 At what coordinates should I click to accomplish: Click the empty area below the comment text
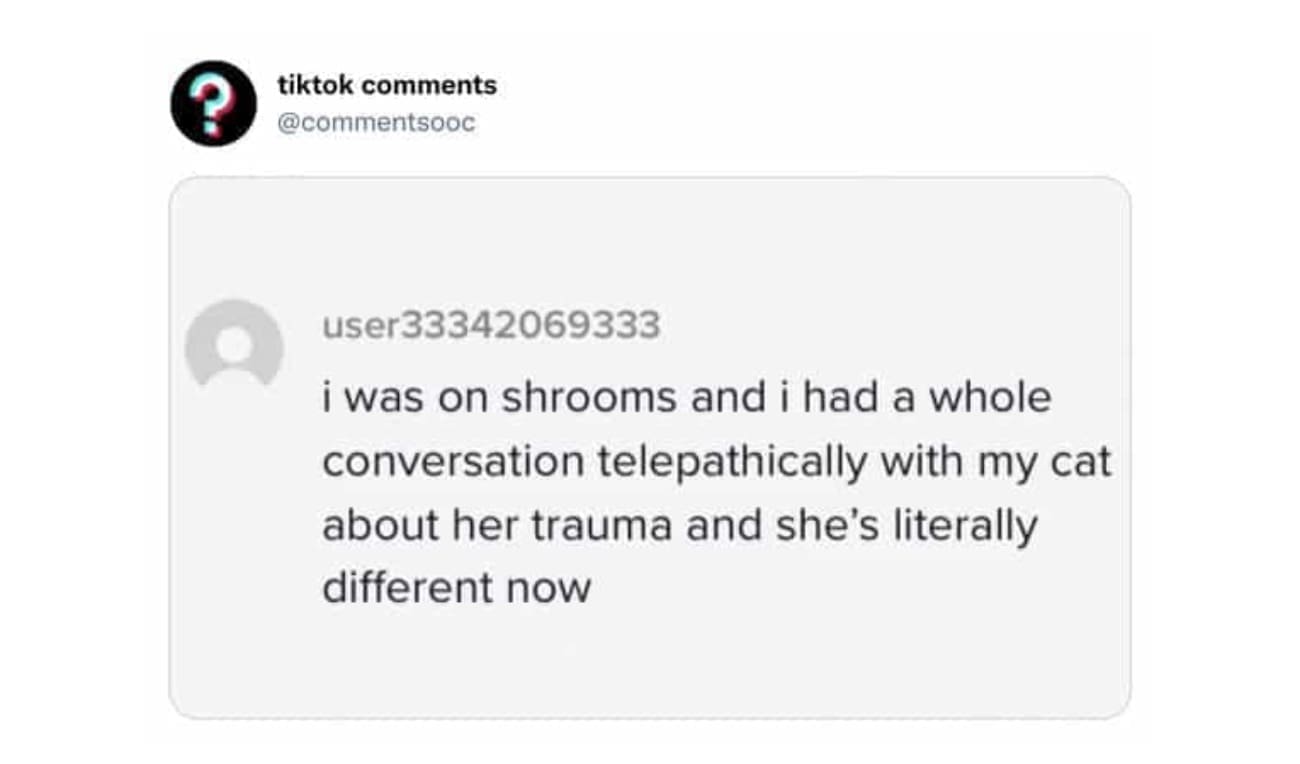tap(650, 665)
